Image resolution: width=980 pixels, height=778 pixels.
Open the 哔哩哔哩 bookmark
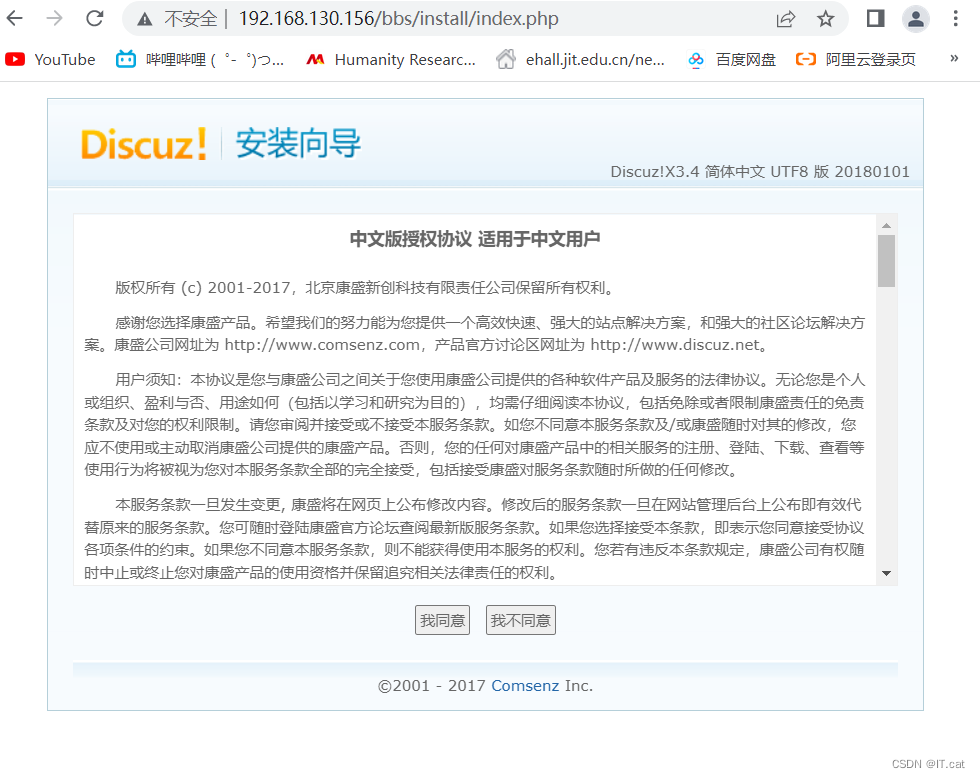tap(200, 59)
